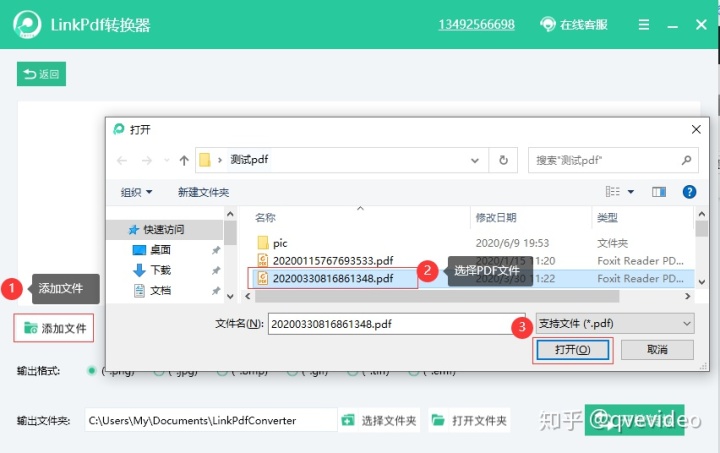Select 桌面 desktop in navigation pane

[160, 250]
